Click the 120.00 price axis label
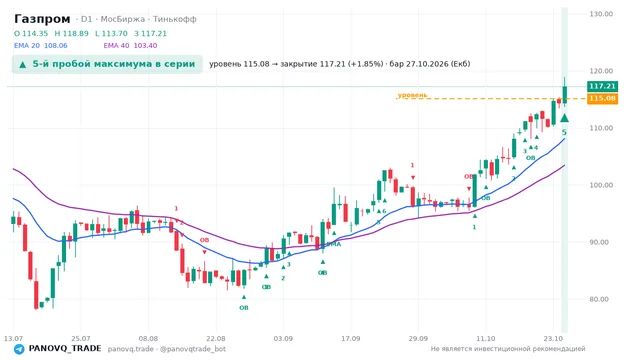This screenshot has width=640, height=360. pos(601,71)
